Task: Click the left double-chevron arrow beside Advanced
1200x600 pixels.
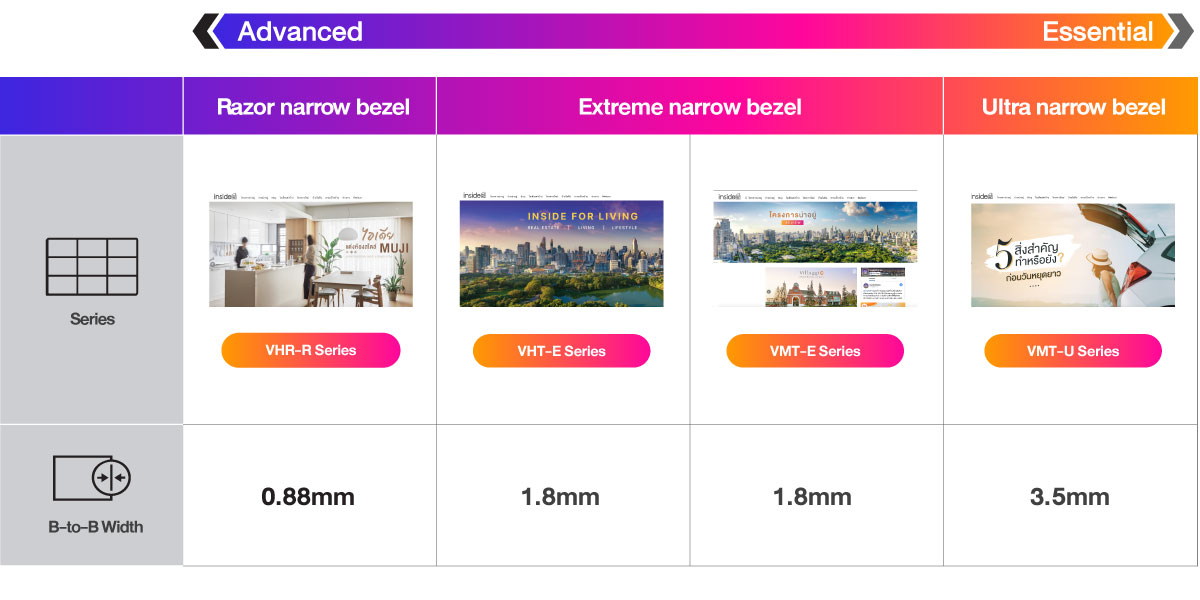Action: (207, 31)
